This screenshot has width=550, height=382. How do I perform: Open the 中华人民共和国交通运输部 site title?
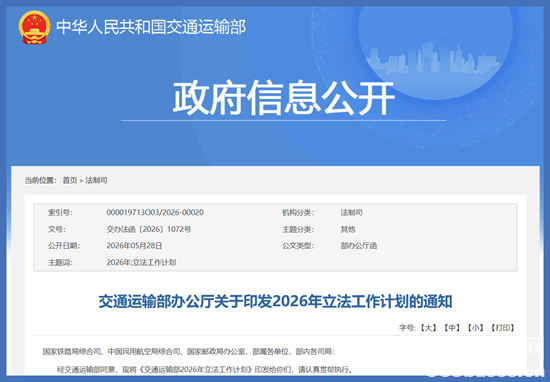click(x=151, y=27)
